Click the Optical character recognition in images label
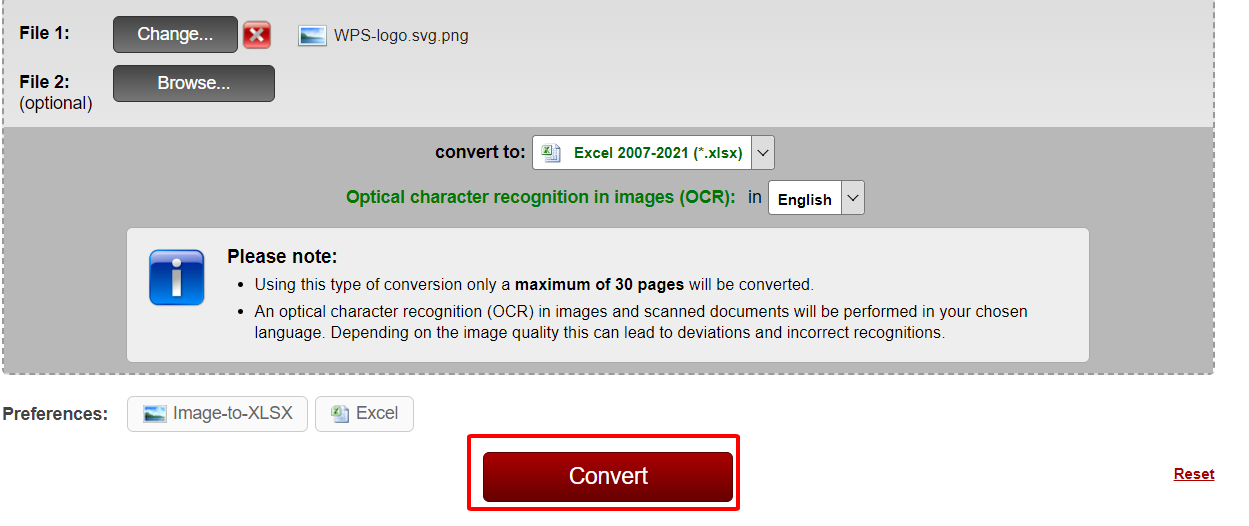This screenshot has width=1249, height=526. click(540, 197)
